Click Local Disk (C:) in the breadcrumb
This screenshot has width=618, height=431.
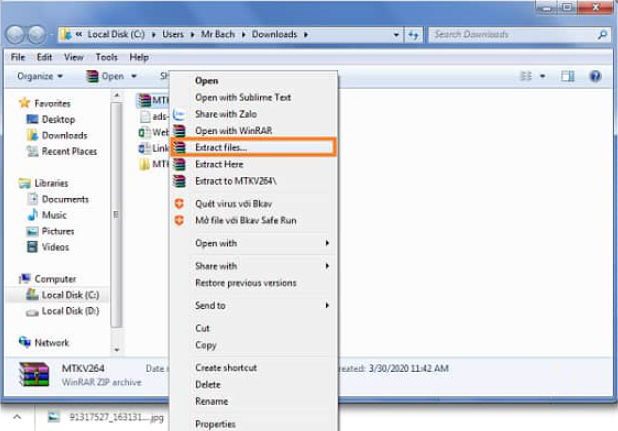(x=116, y=35)
